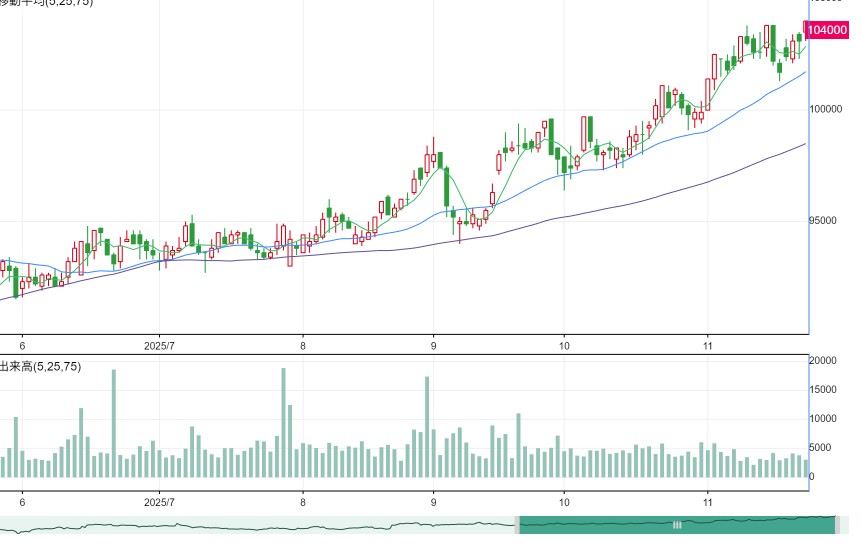Viewport: 861px width, 550px height.
Task: Click month 6 label under volume chart
Action: [22, 502]
